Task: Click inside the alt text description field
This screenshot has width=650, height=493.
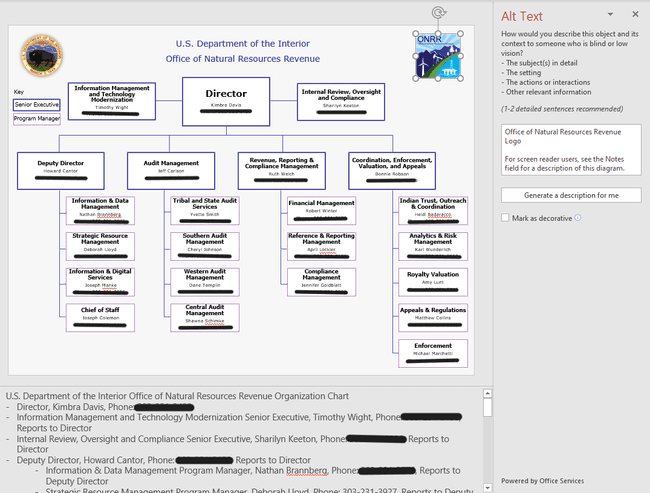Action: [x=571, y=150]
